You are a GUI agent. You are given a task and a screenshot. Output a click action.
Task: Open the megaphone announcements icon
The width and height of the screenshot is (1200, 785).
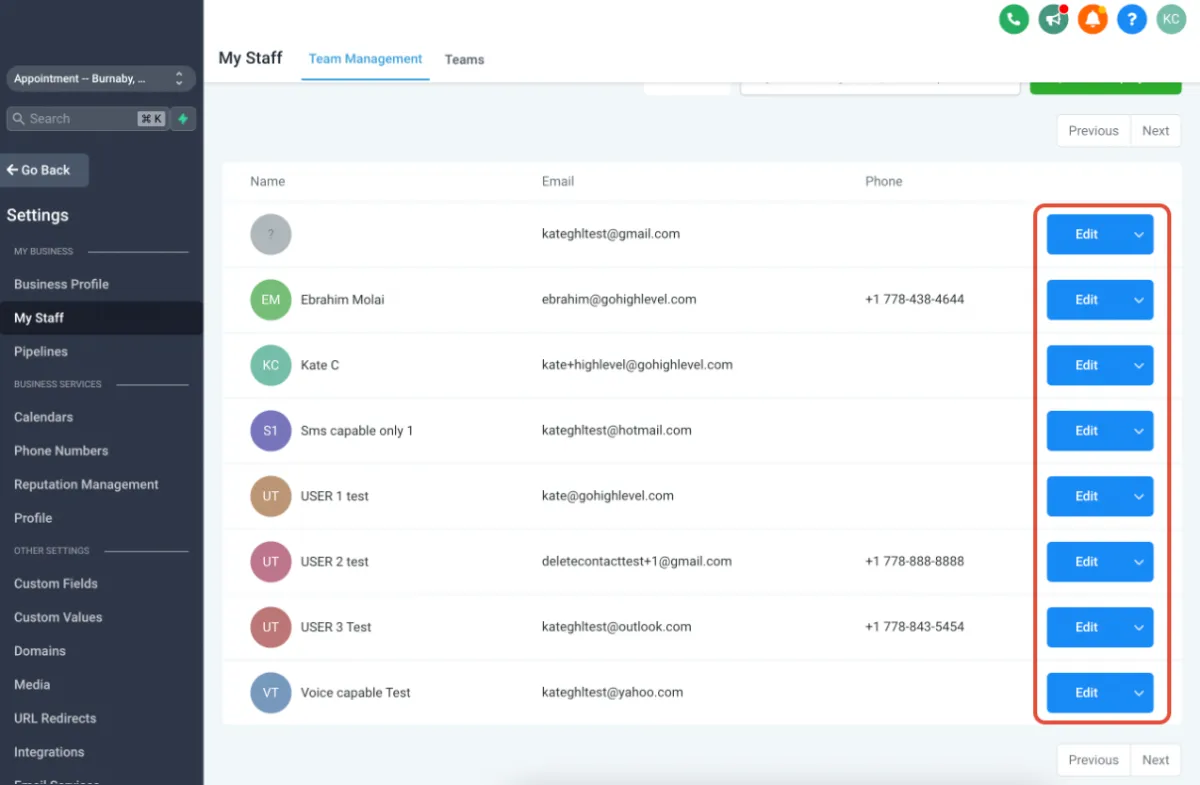pos(1053,19)
